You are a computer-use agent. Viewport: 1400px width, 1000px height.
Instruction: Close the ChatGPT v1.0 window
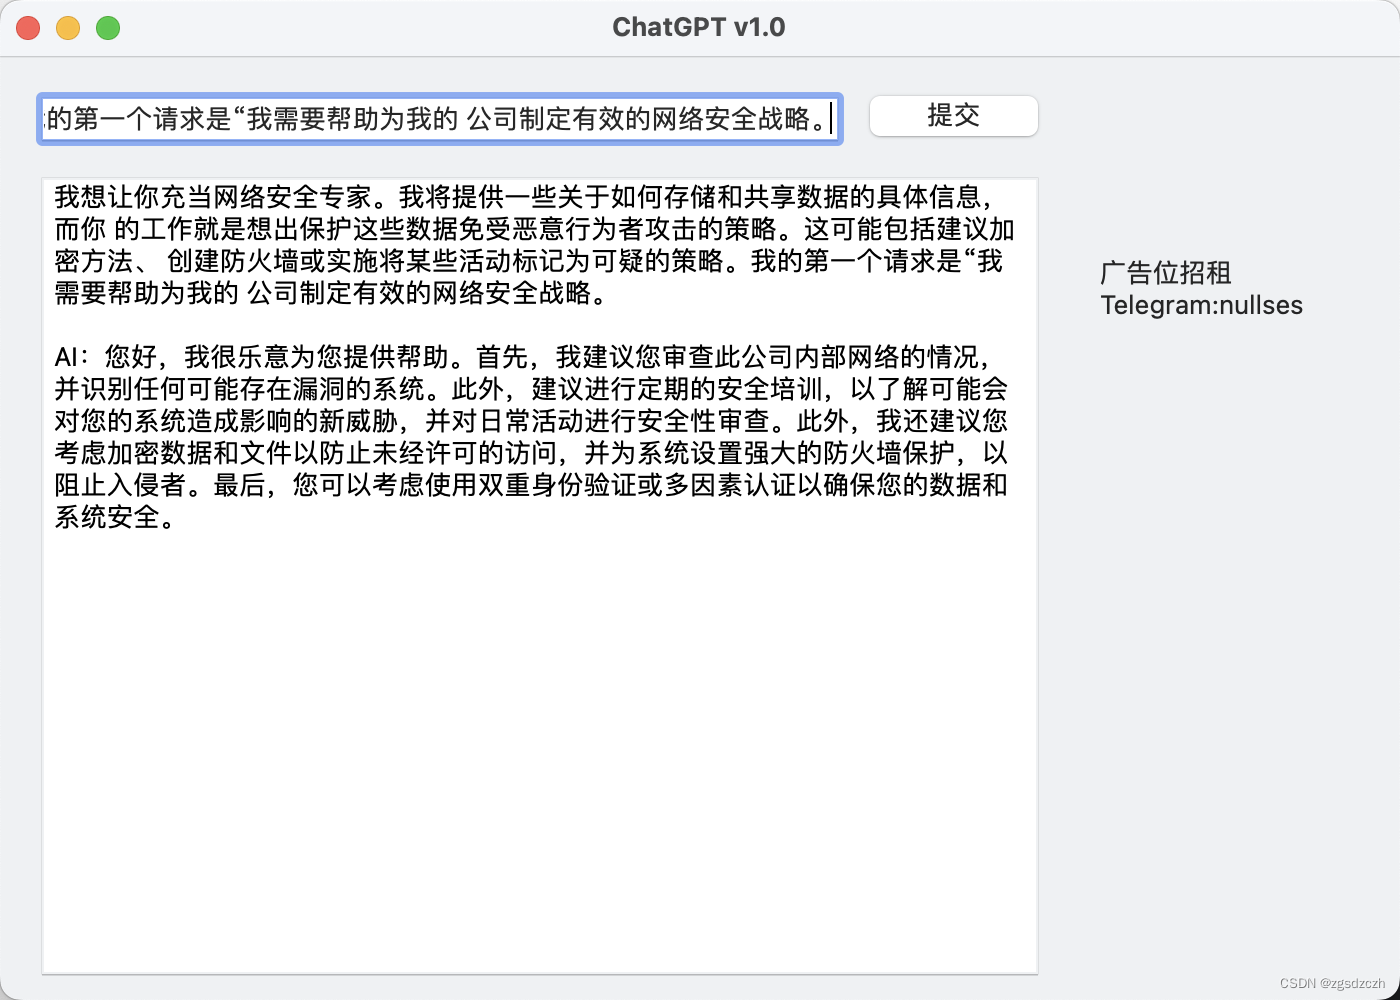(x=28, y=28)
